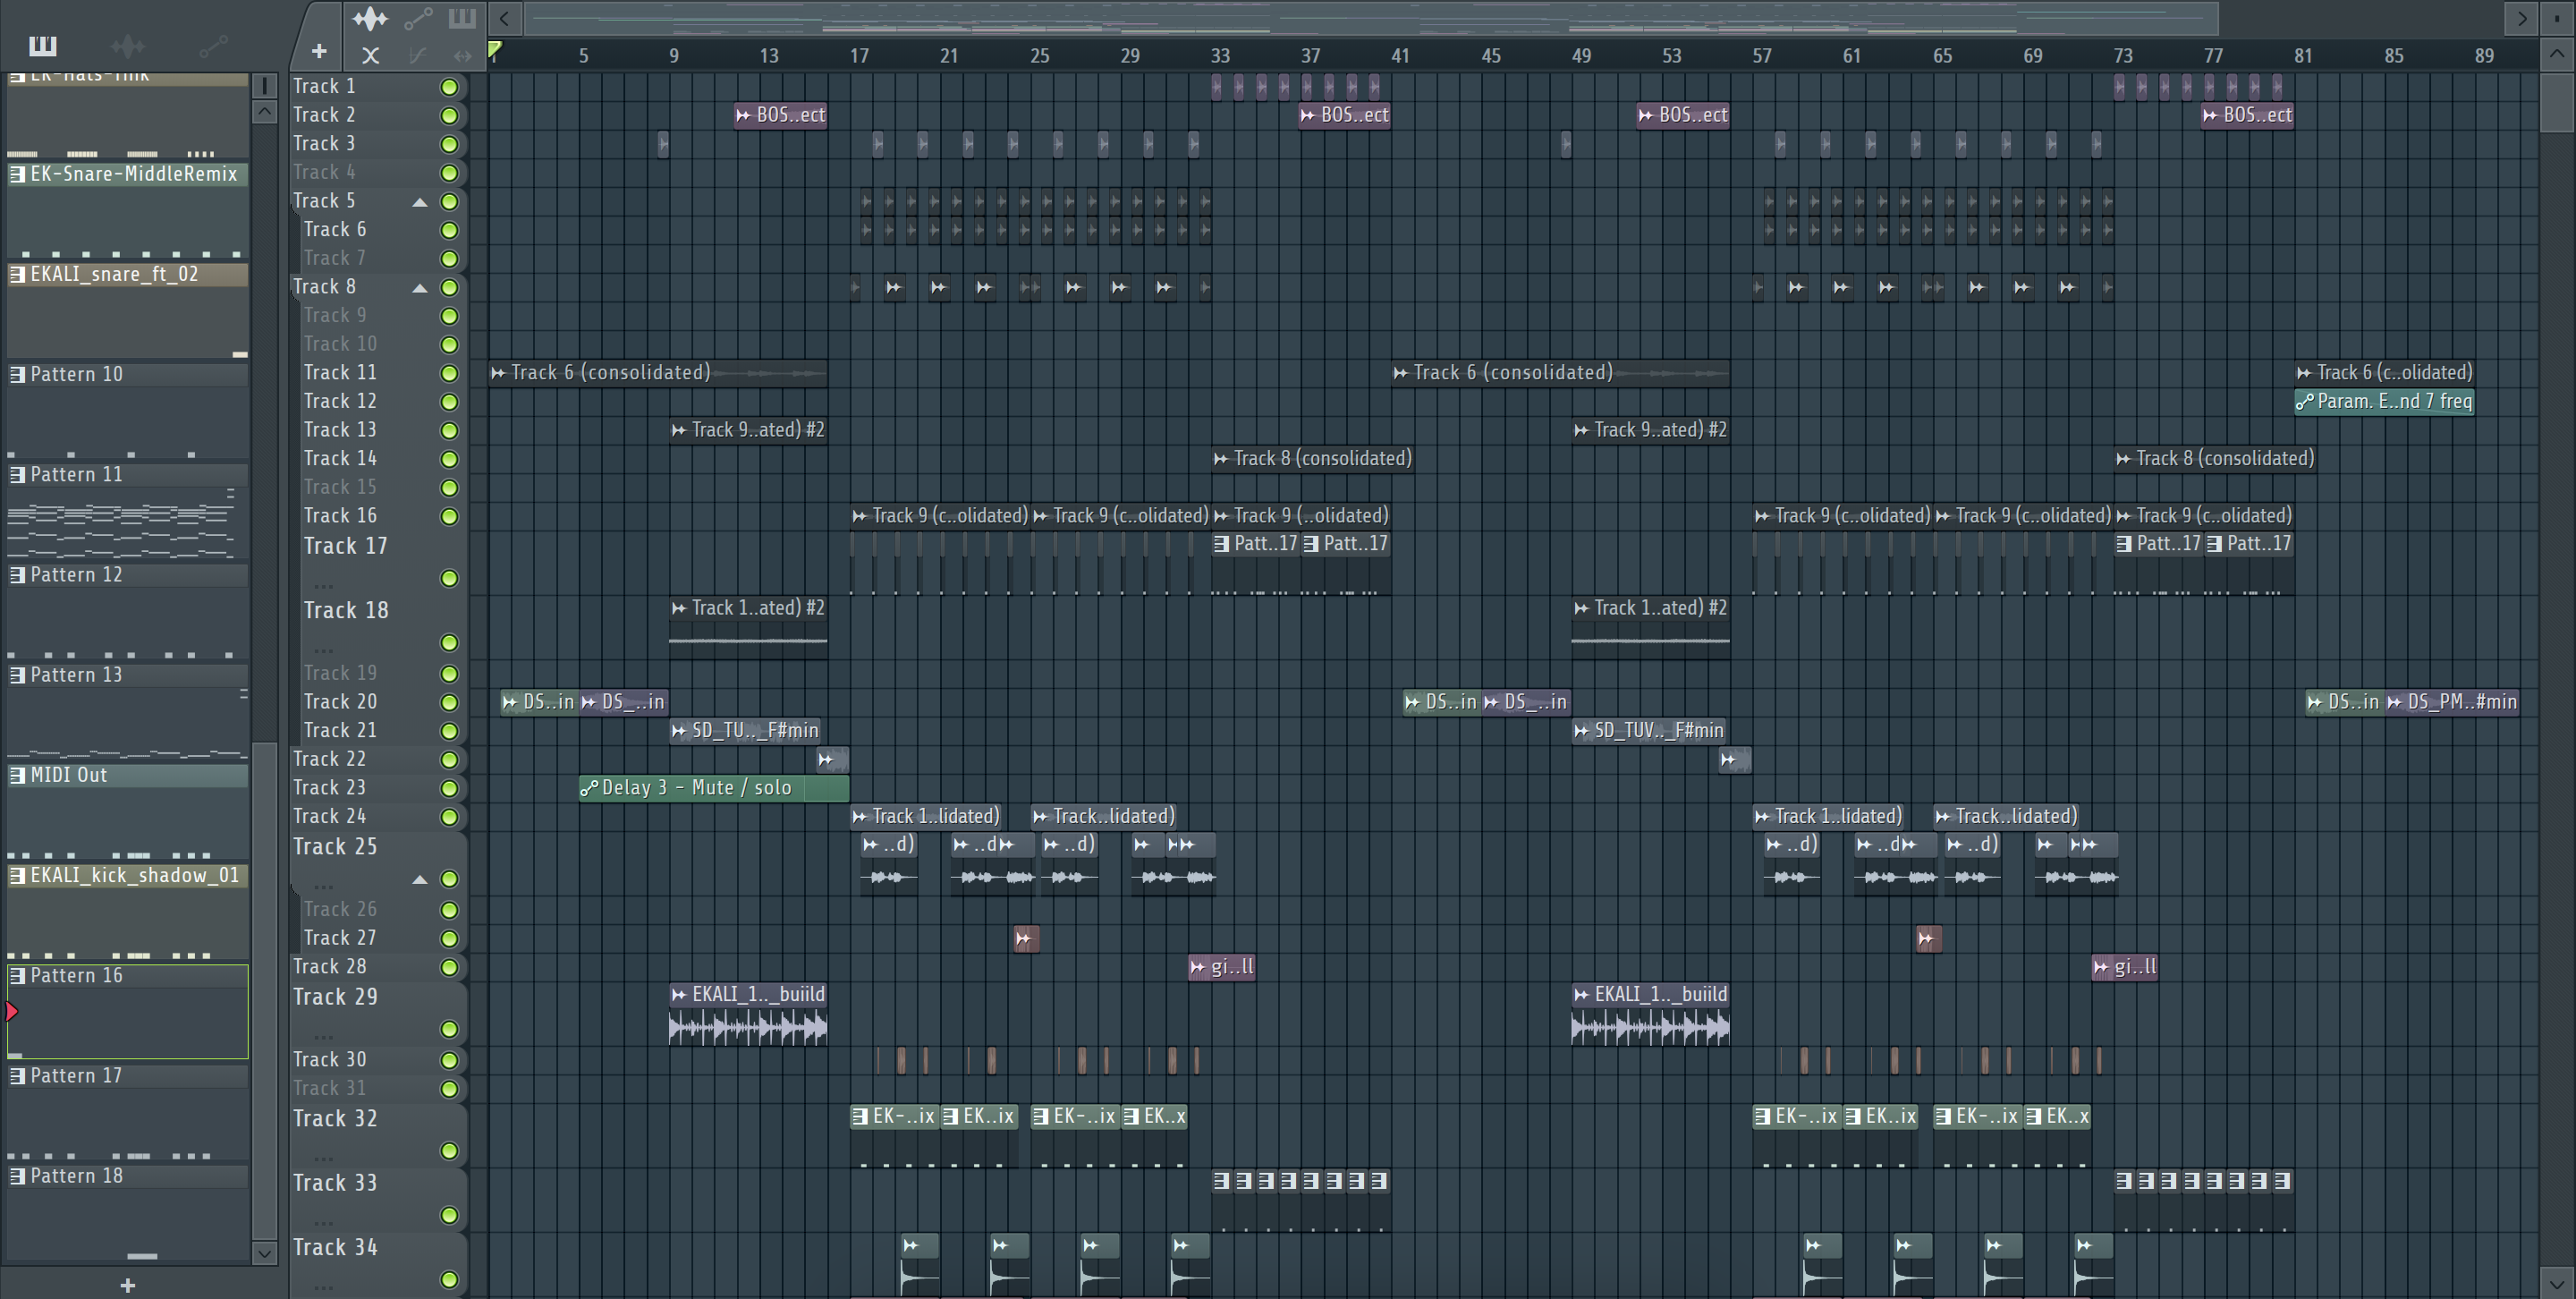The height and width of the screenshot is (1299, 2576).
Task: Focus pattern clips piano icon in playlist toolbar
Action: click(x=462, y=18)
